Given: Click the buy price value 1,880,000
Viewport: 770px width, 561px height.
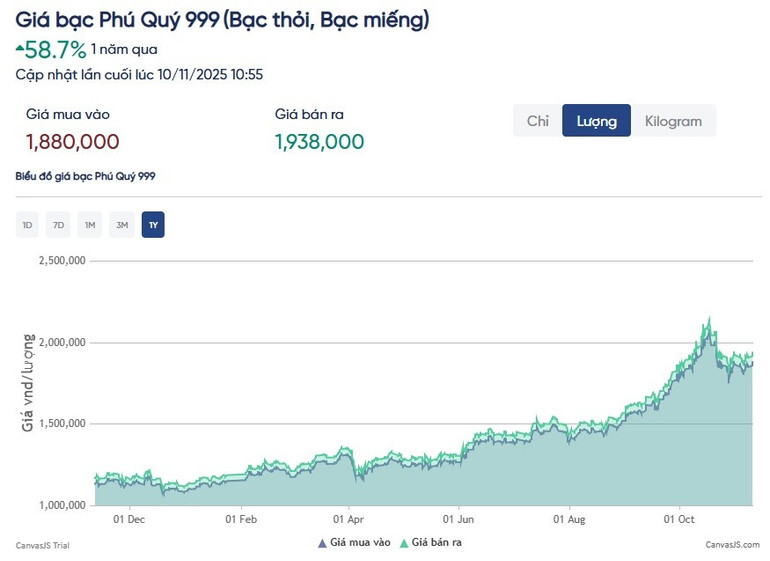Looking at the screenshot, I should point(73,142).
